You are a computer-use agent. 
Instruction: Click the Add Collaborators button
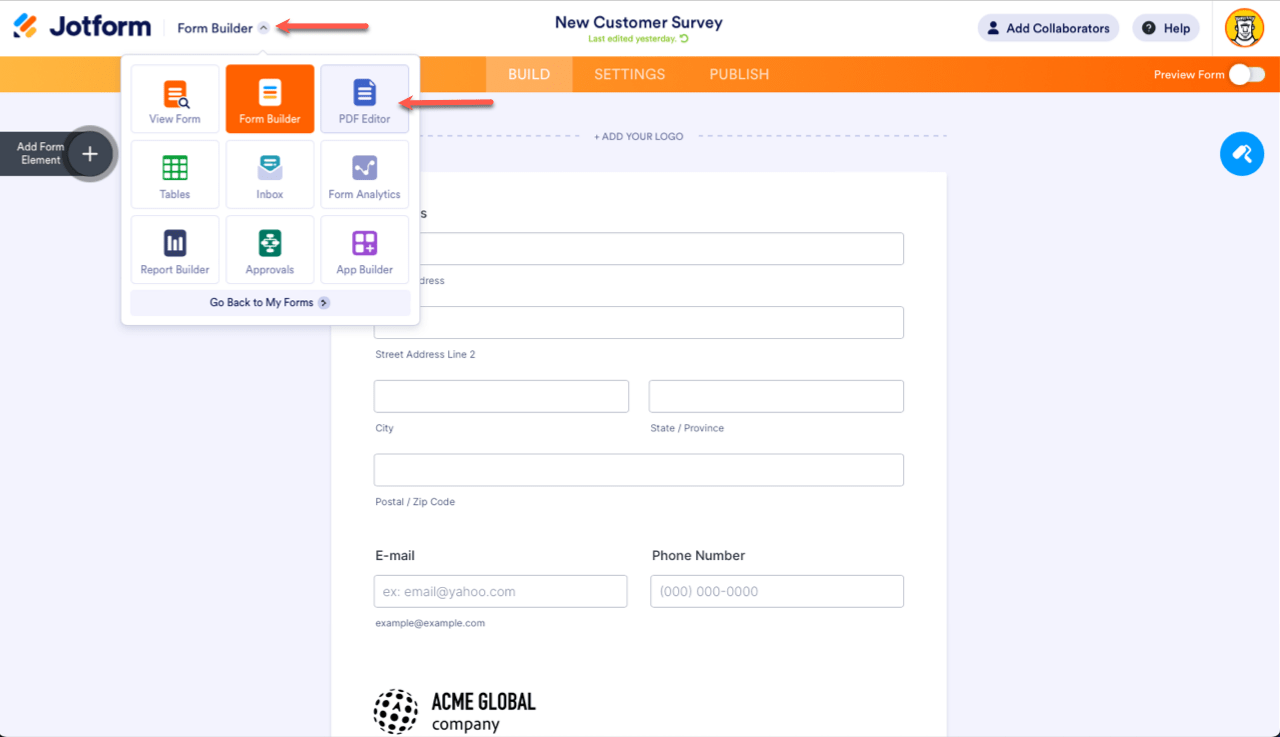[1048, 28]
